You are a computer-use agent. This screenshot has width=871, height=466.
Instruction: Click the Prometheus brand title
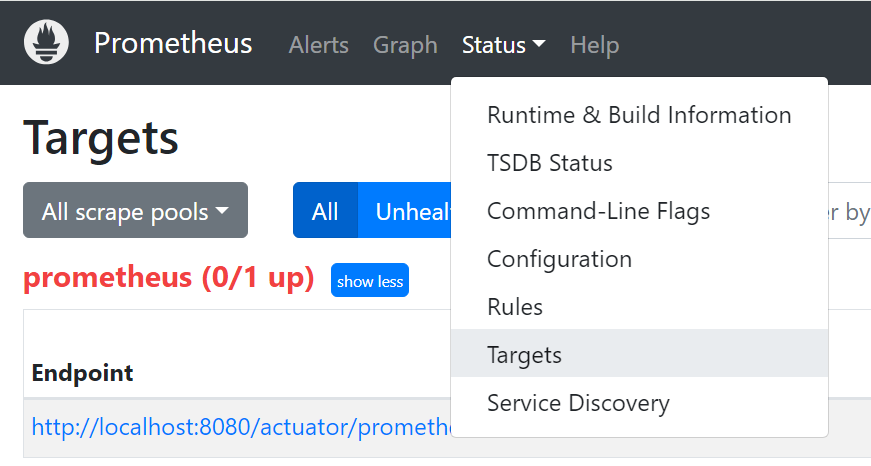(x=173, y=43)
